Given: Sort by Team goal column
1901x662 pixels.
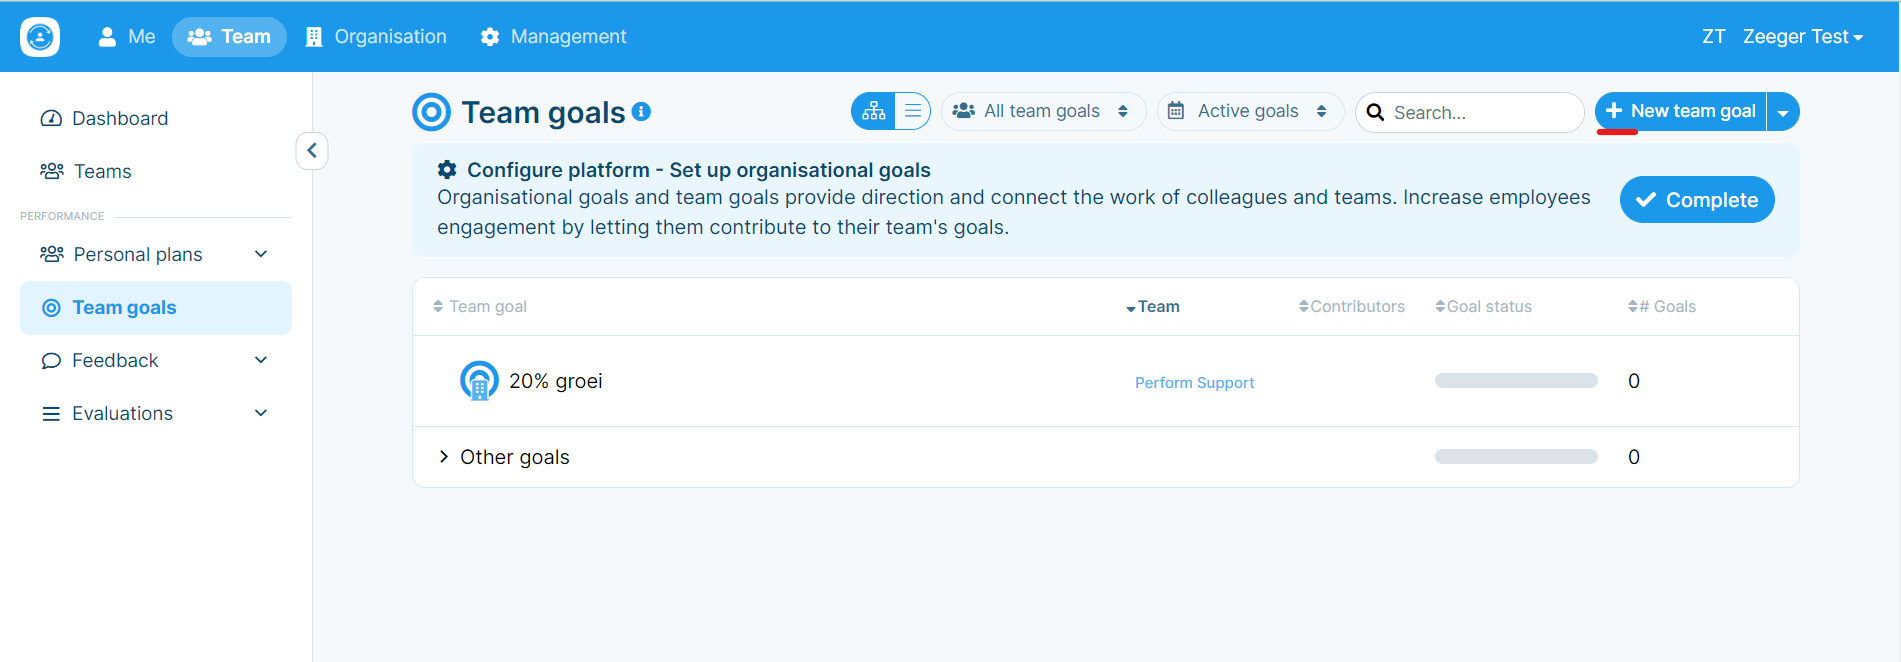Looking at the screenshot, I should tap(480, 306).
